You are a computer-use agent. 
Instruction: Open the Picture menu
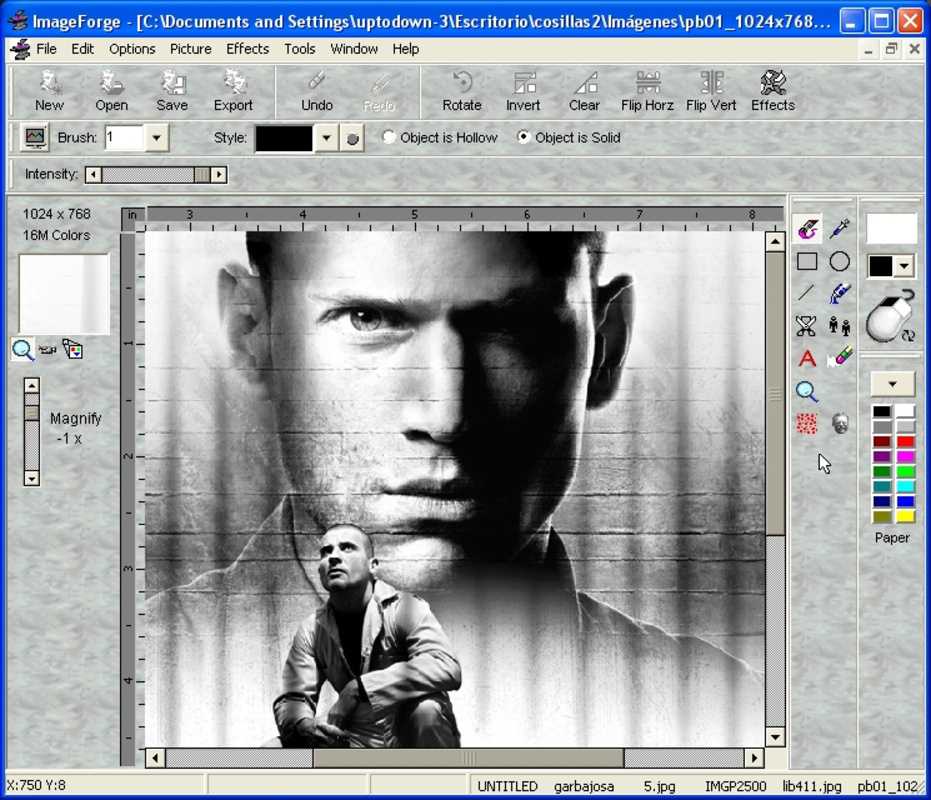tap(191, 49)
